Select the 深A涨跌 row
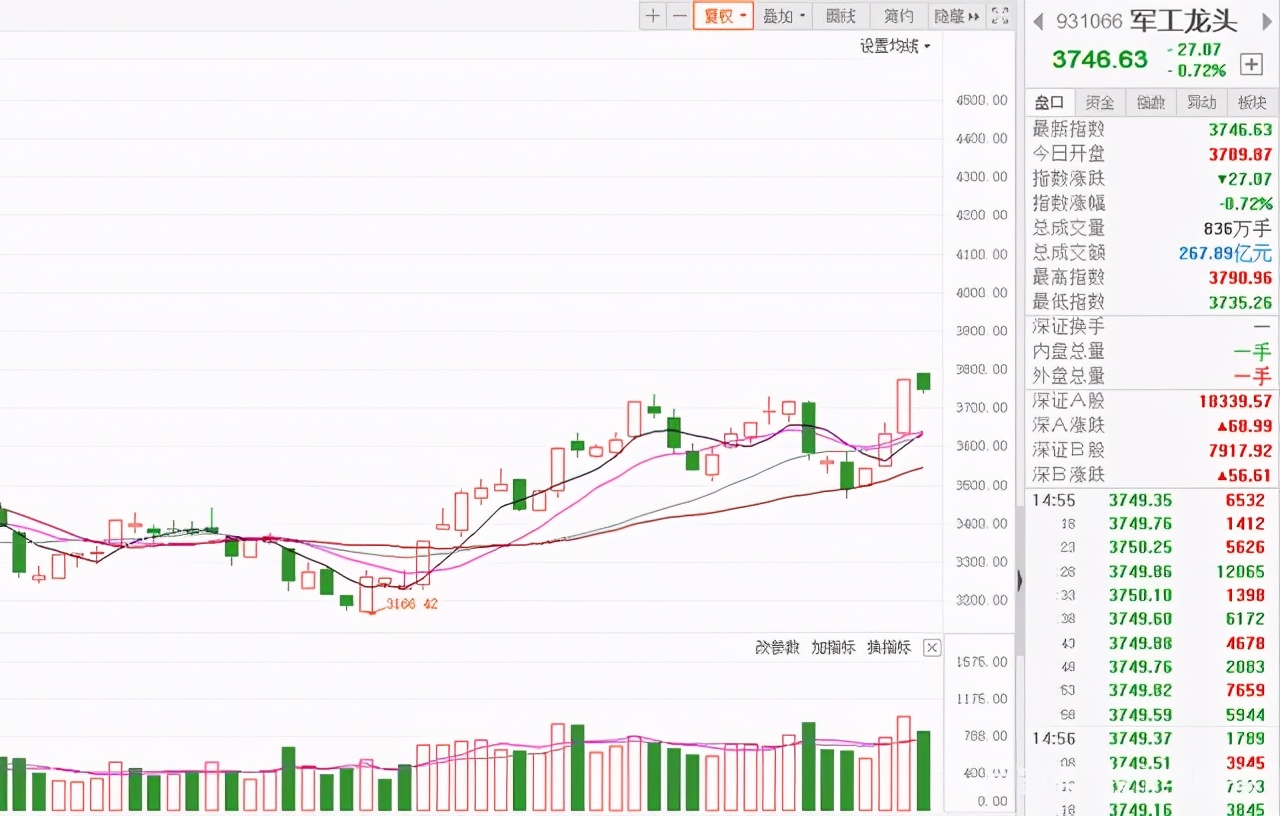This screenshot has width=1280, height=816. [x=1152, y=426]
